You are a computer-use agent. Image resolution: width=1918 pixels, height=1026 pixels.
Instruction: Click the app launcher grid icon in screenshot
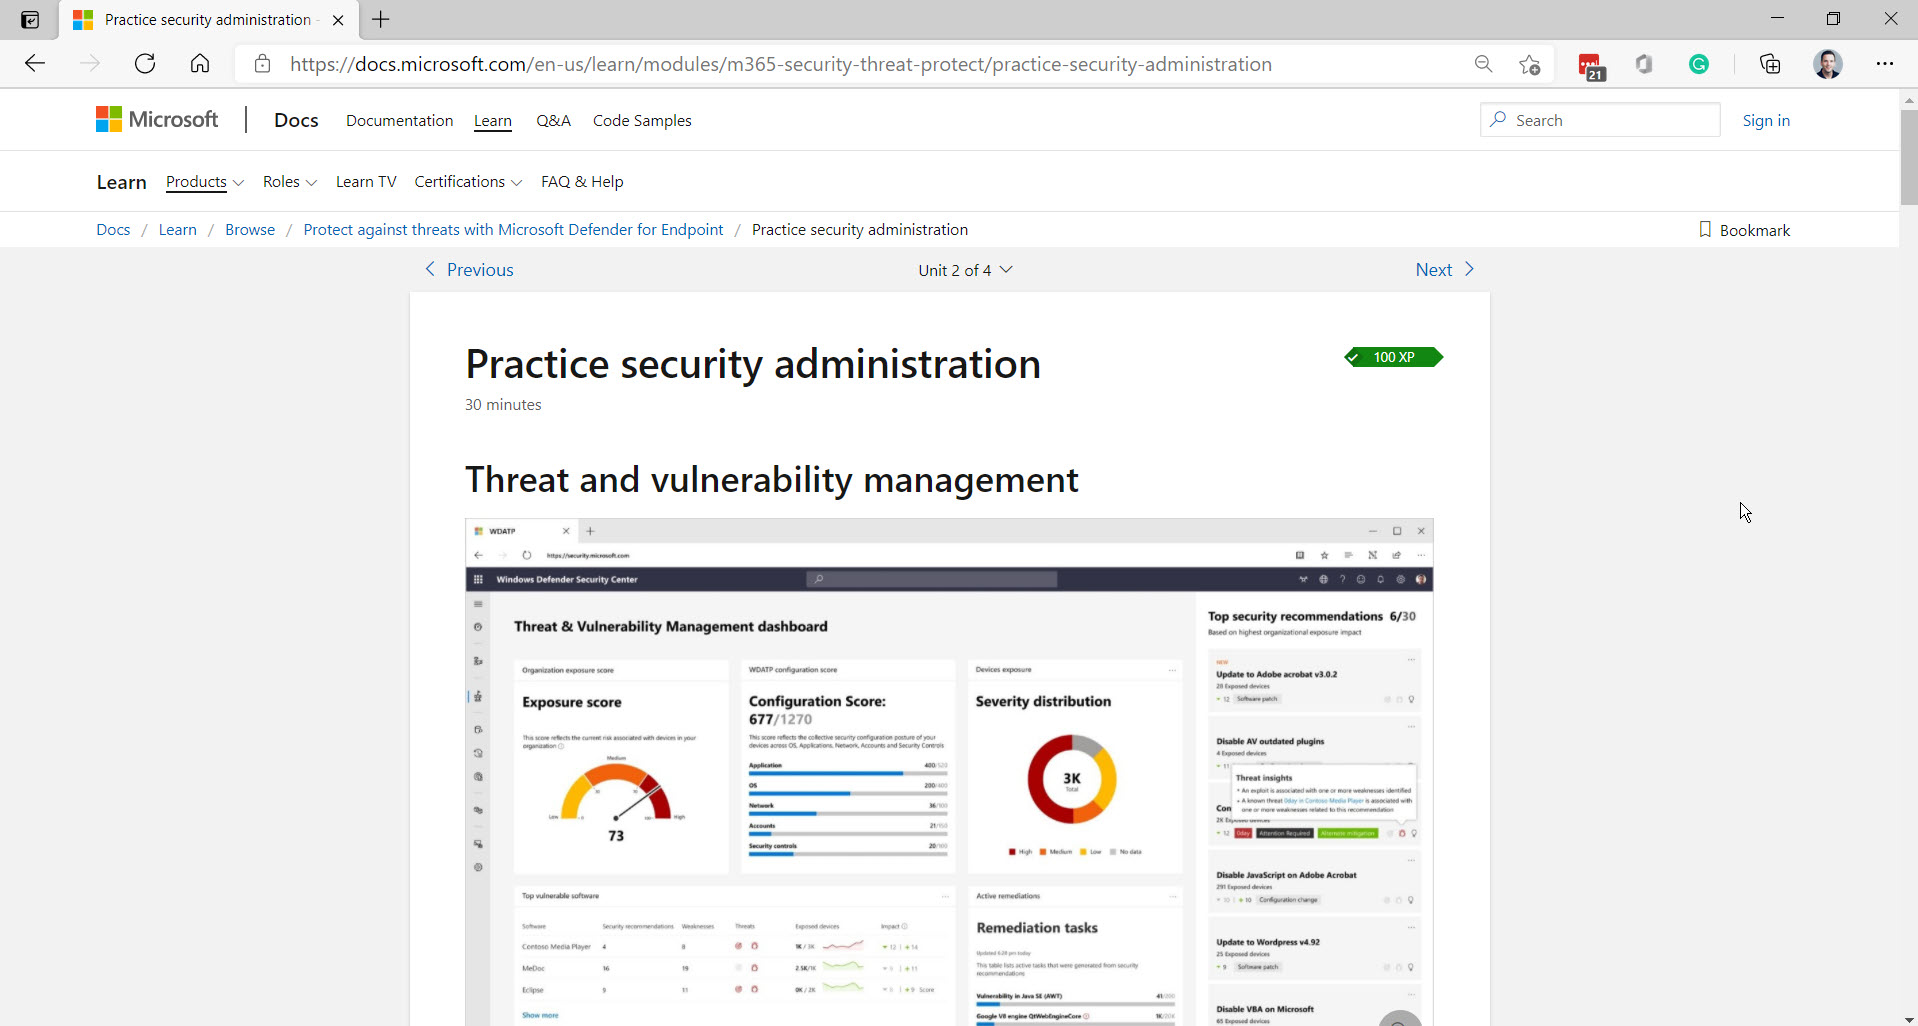pyautogui.click(x=478, y=579)
